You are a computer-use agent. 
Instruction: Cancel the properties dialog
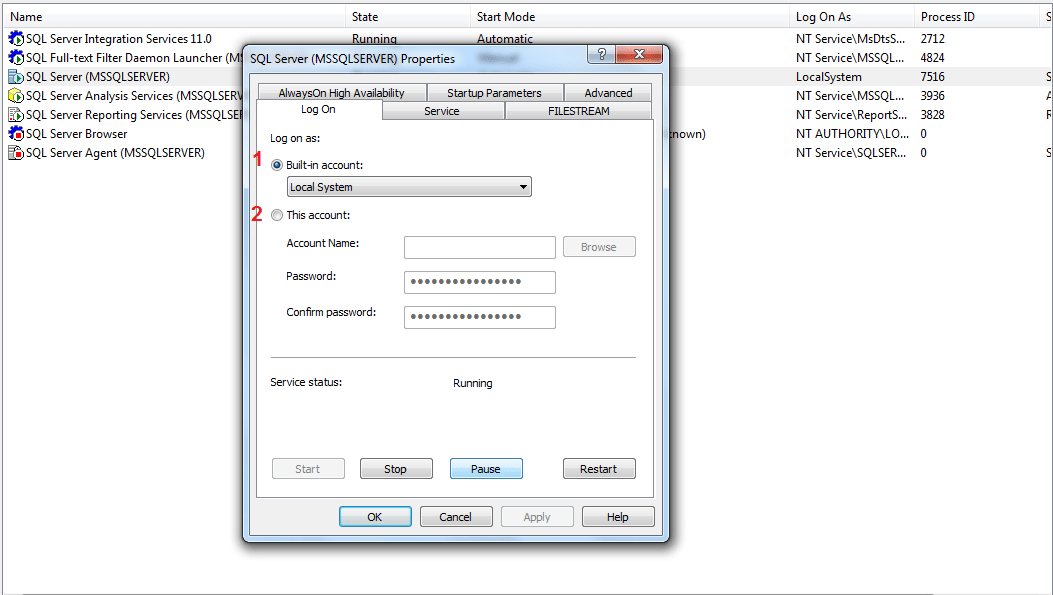456,516
